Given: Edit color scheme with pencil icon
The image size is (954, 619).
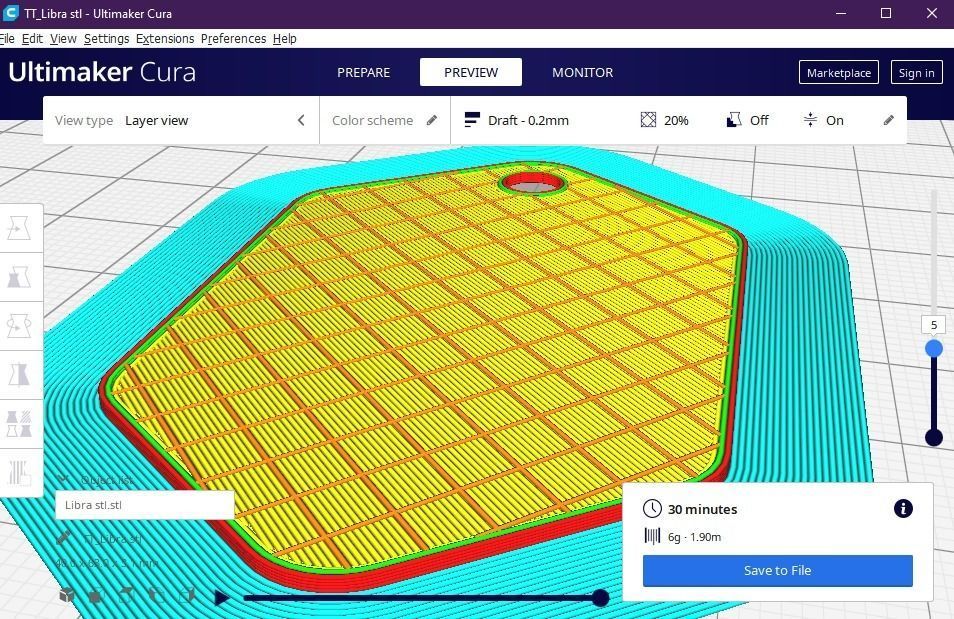Looking at the screenshot, I should (x=432, y=120).
